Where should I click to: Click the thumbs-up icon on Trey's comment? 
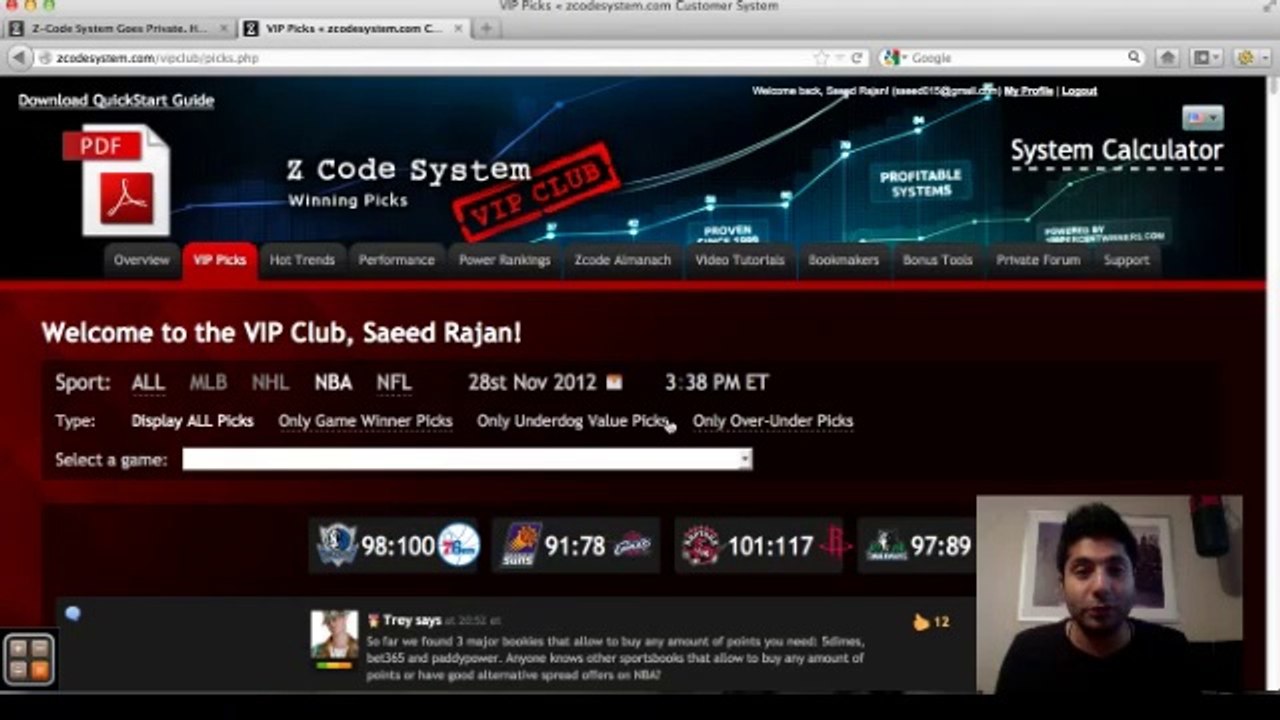click(921, 622)
